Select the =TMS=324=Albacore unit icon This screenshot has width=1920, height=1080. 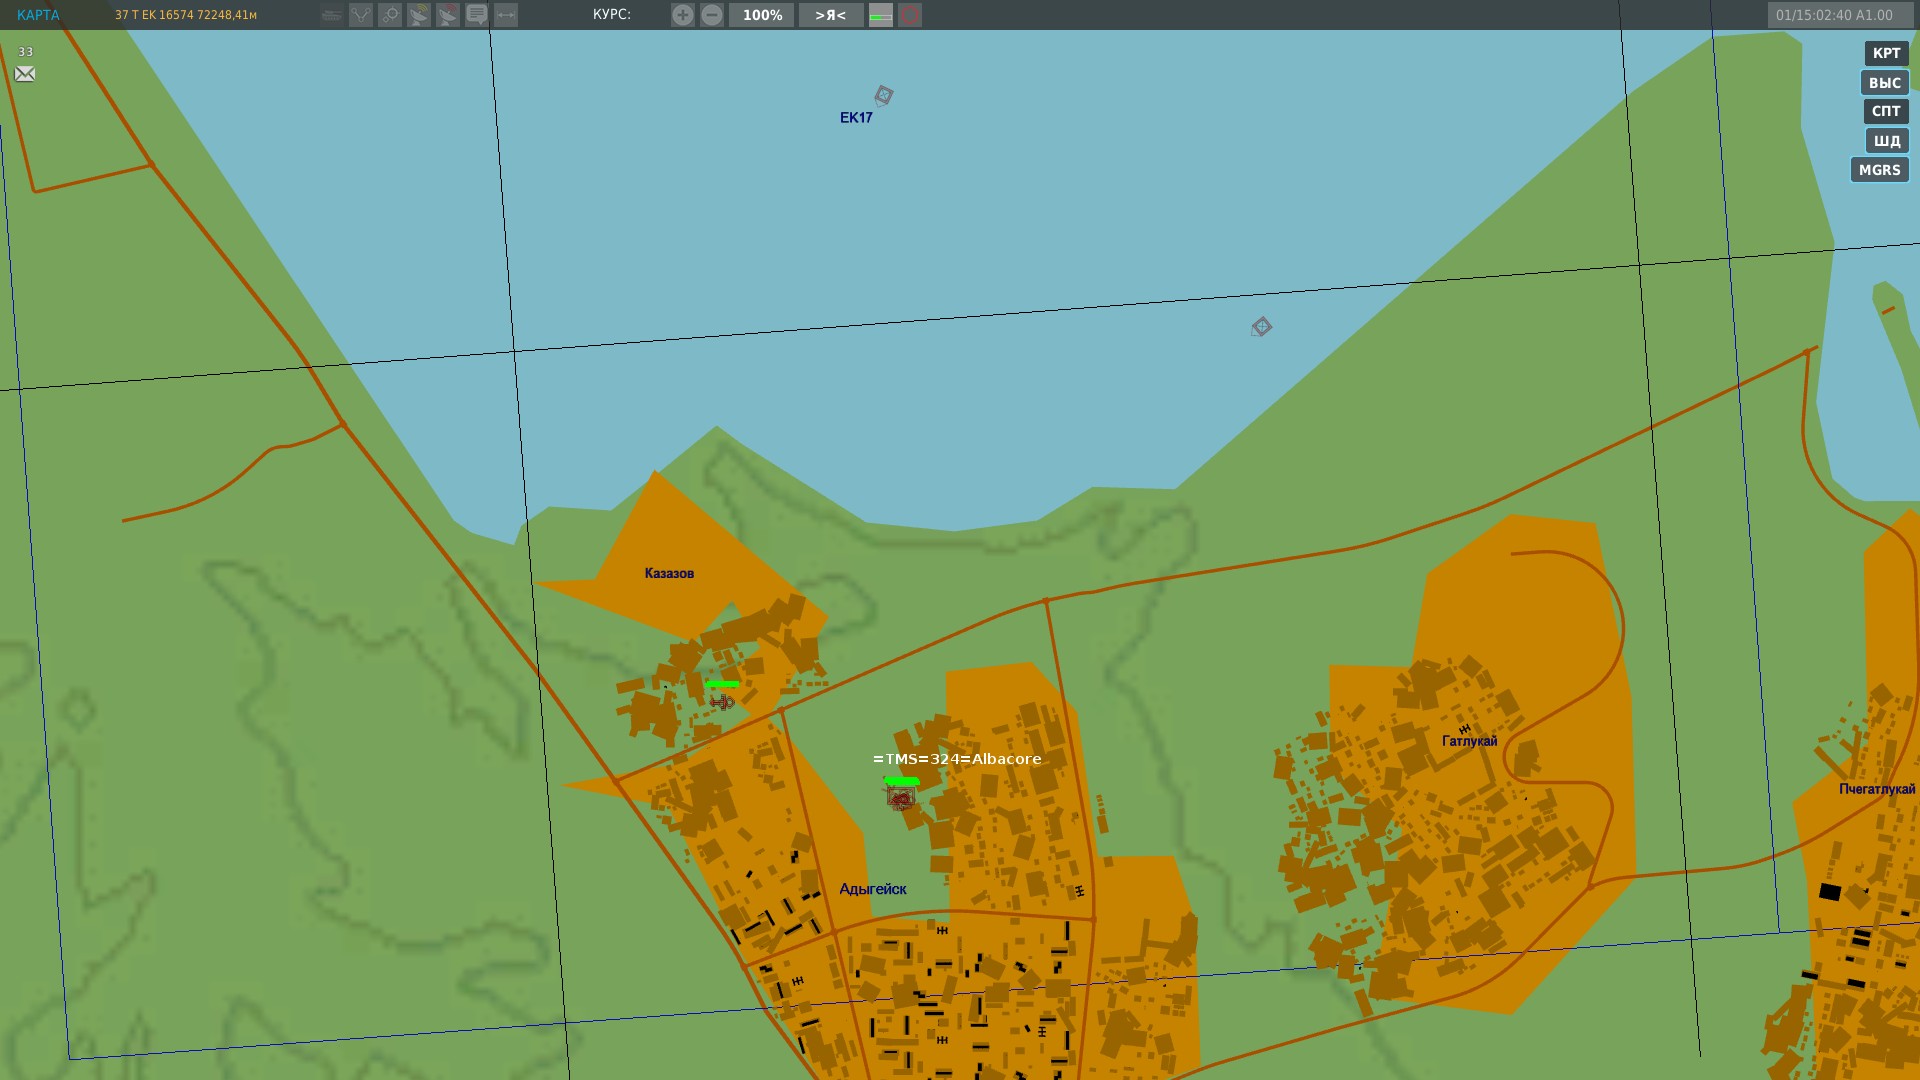pyautogui.click(x=900, y=798)
